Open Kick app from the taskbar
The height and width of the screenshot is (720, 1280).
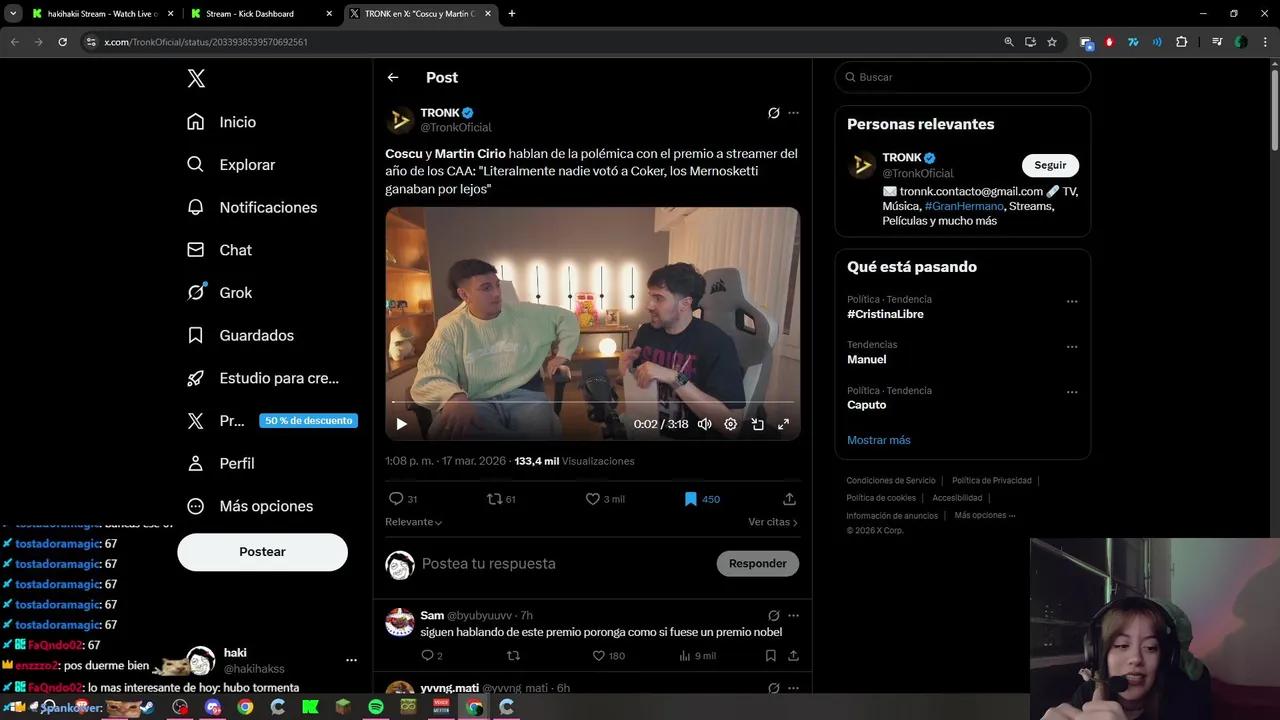click(311, 707)
